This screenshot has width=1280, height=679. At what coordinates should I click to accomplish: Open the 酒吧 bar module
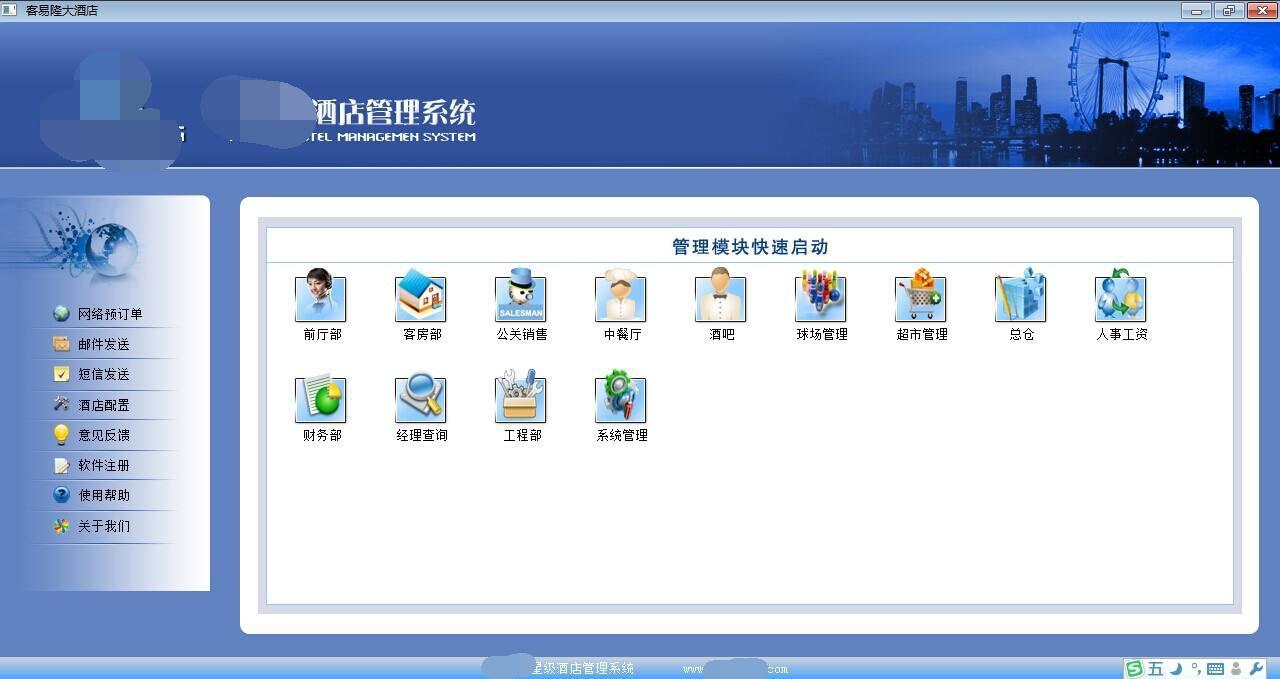(x=720, y=299)
